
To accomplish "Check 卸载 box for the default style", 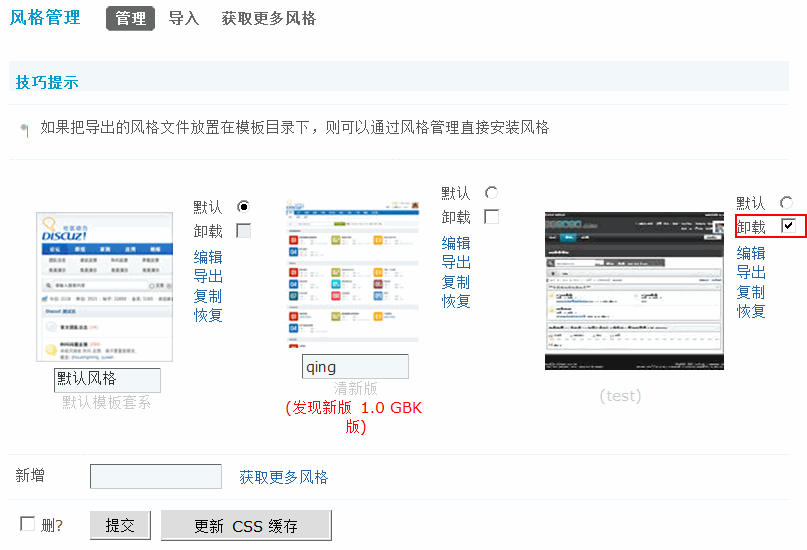I will pyautogui.click(x=243, y=231).
